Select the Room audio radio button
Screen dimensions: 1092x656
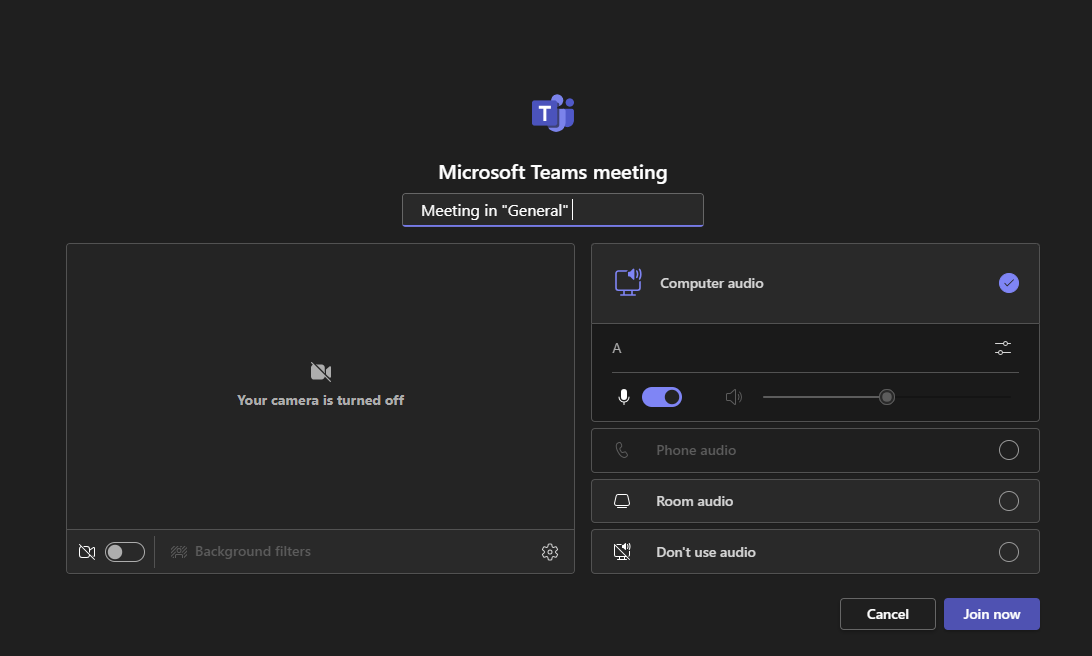pyautogui.click(x=1008, y=501)
